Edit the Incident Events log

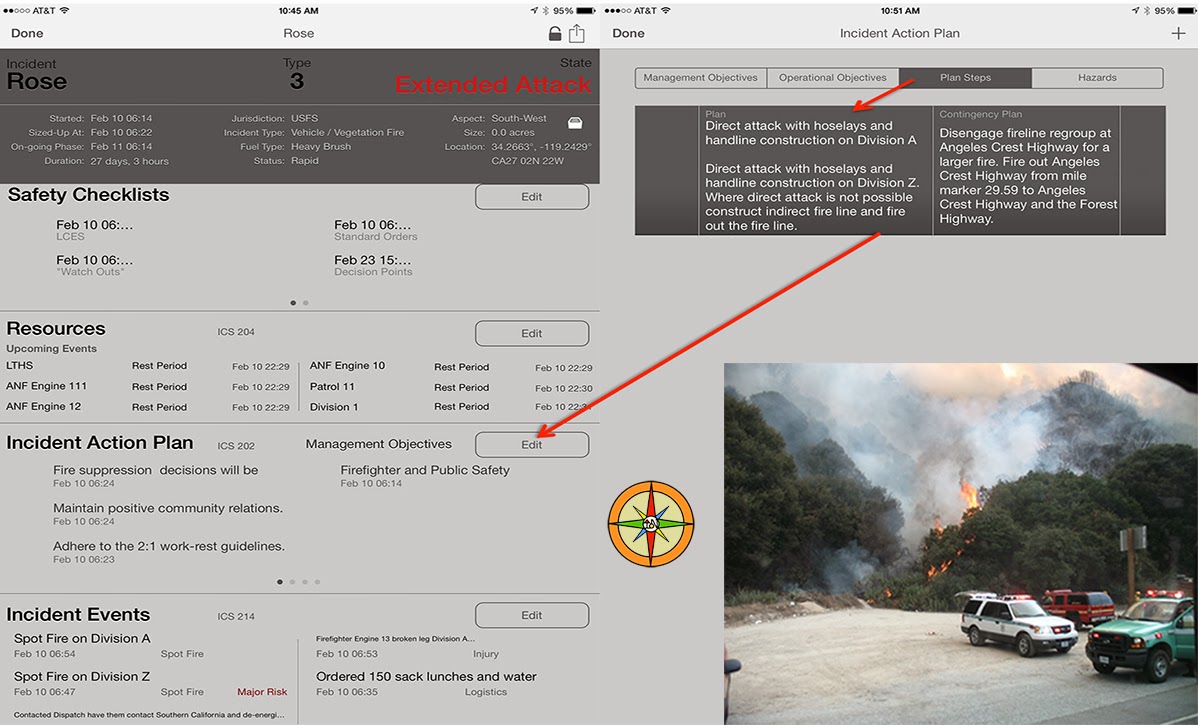[531, 615]
